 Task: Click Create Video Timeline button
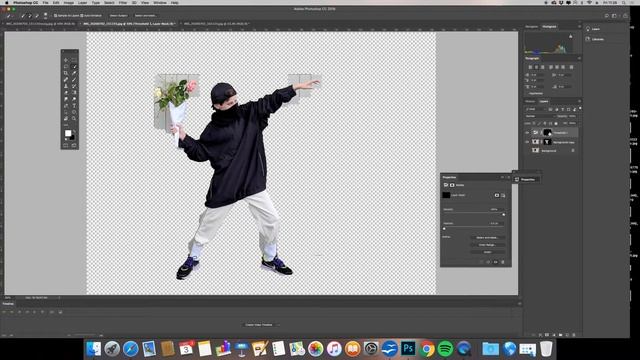(259, 325)
